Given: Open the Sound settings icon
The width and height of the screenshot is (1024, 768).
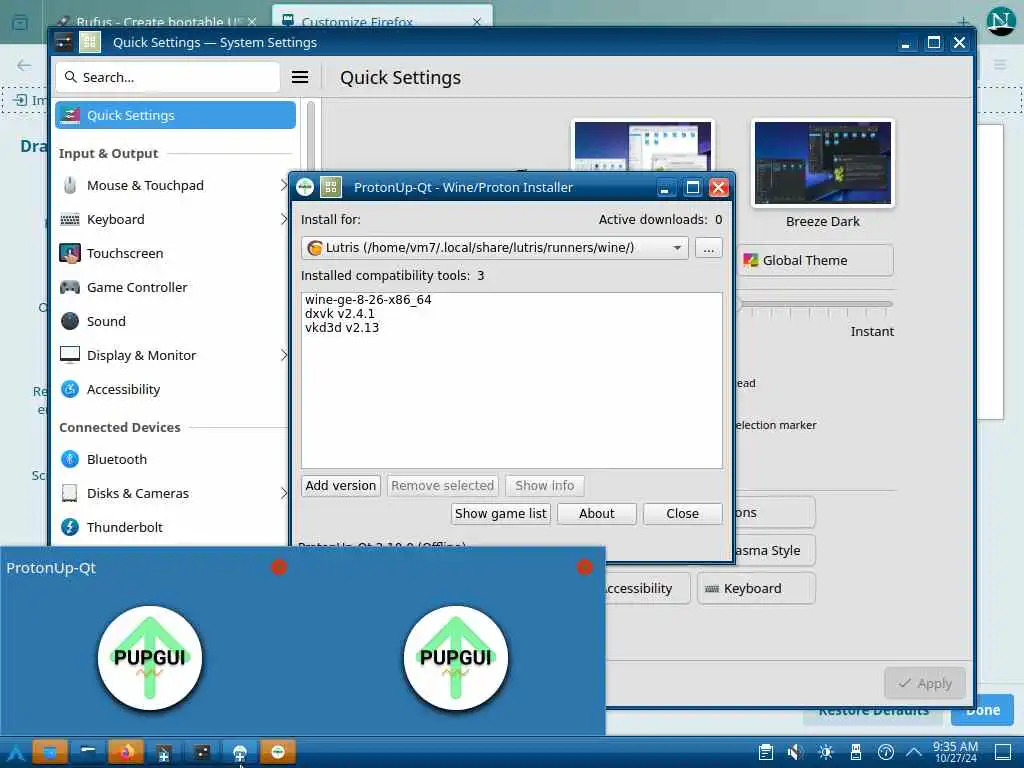Looking at the screenshot, I should [70, 321].
